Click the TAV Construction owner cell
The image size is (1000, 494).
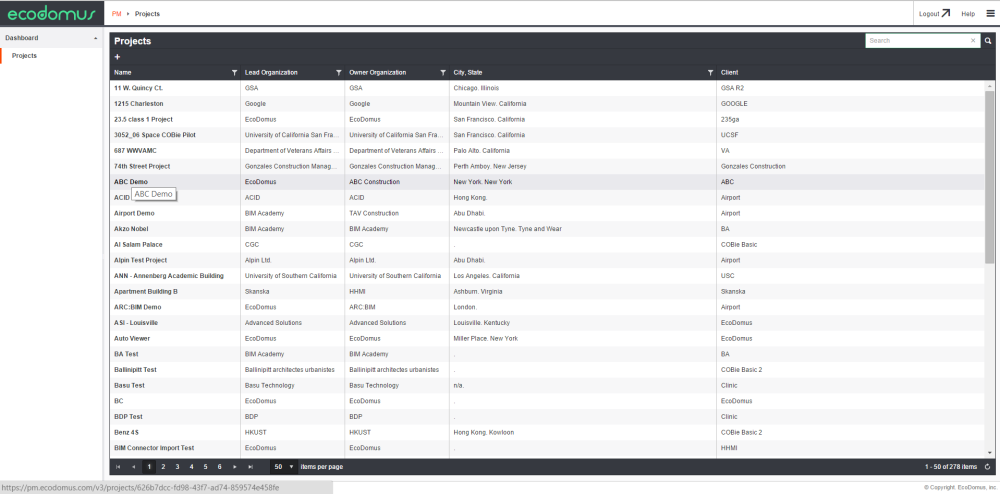click(374, 213)
